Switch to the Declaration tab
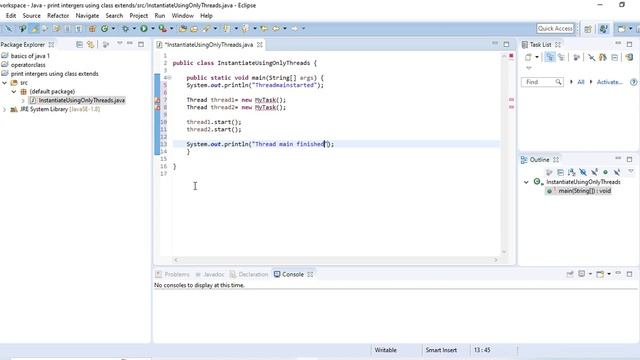640x360 pixels. tap(249, 274)
